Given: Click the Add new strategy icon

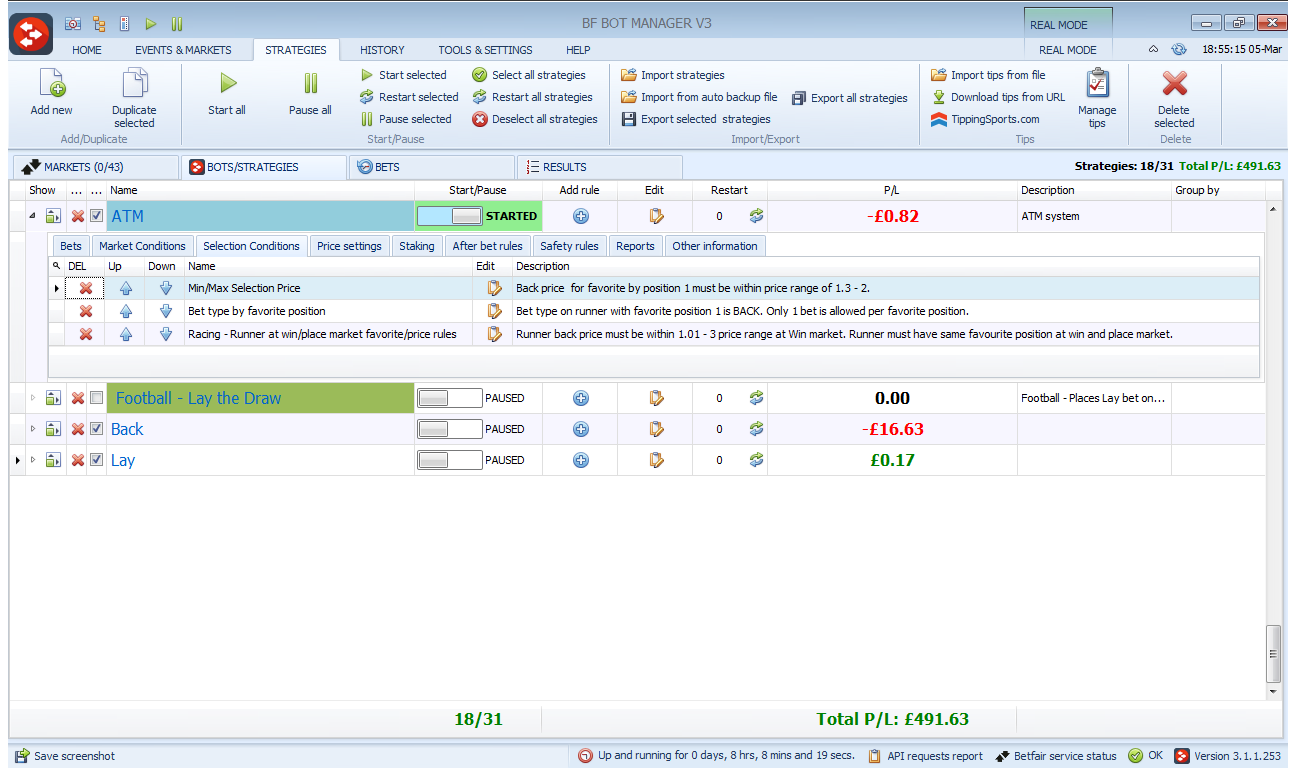Looking at the screenshot, I should pyautogui.click(x=51, y=83).
